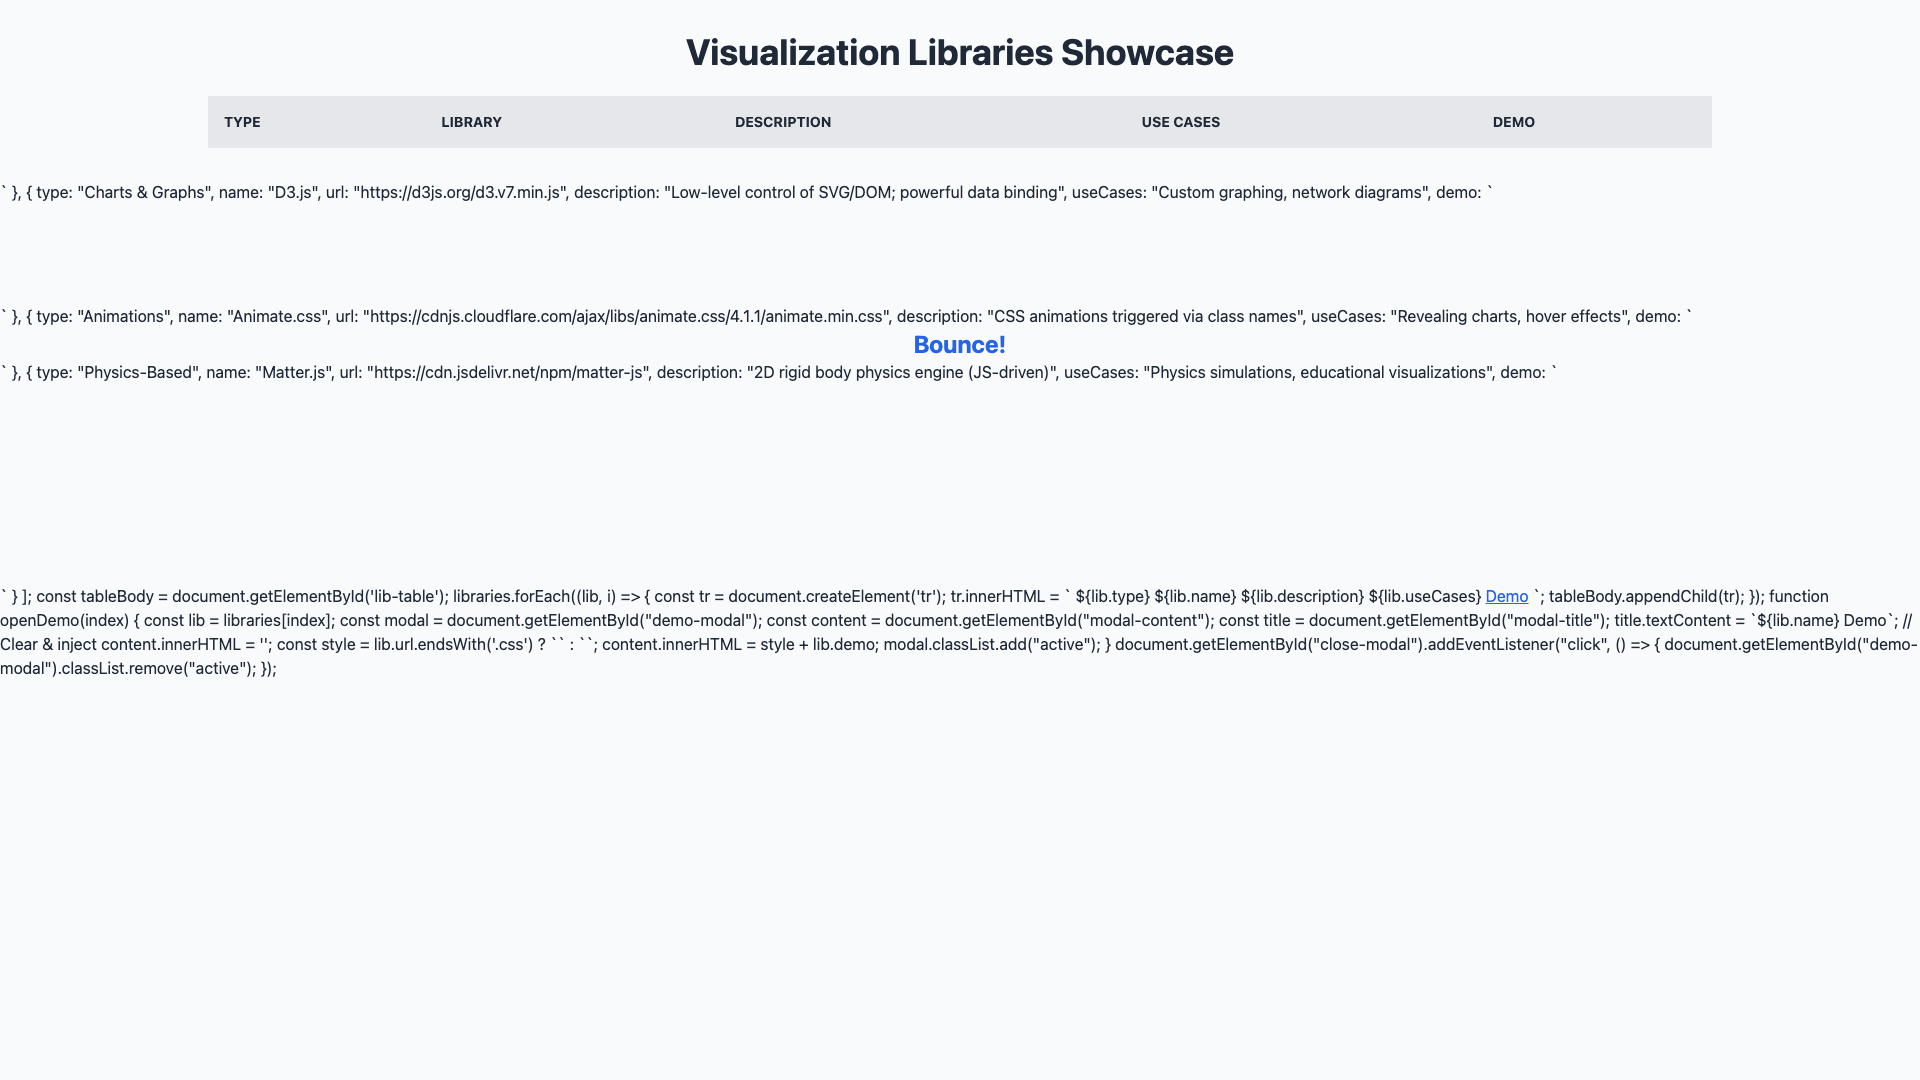Click the "const tableBody" code text
The height and width of the screenshot is (1080, 1920).
tap(95, 597)
